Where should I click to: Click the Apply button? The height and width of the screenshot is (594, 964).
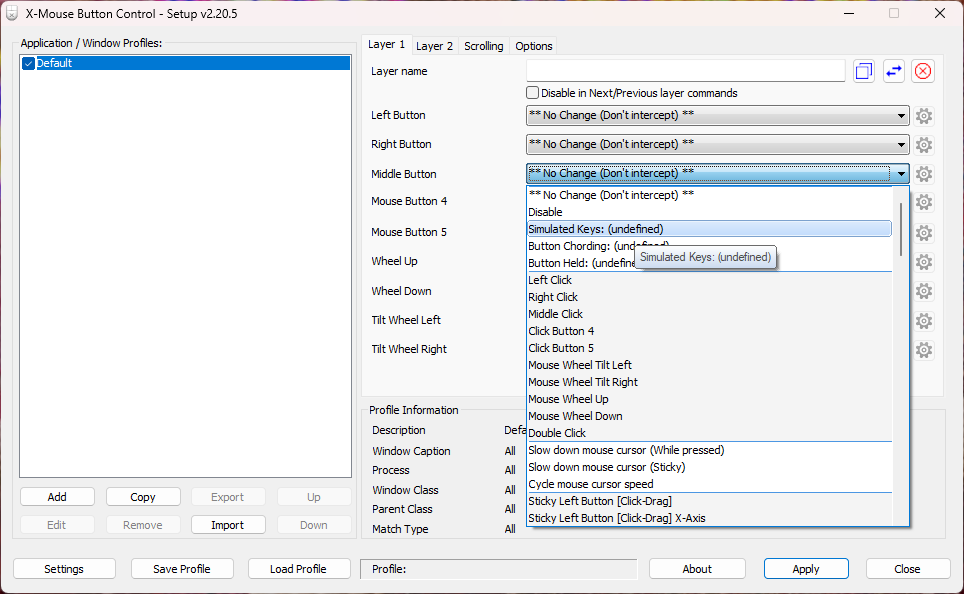(806, 569)
